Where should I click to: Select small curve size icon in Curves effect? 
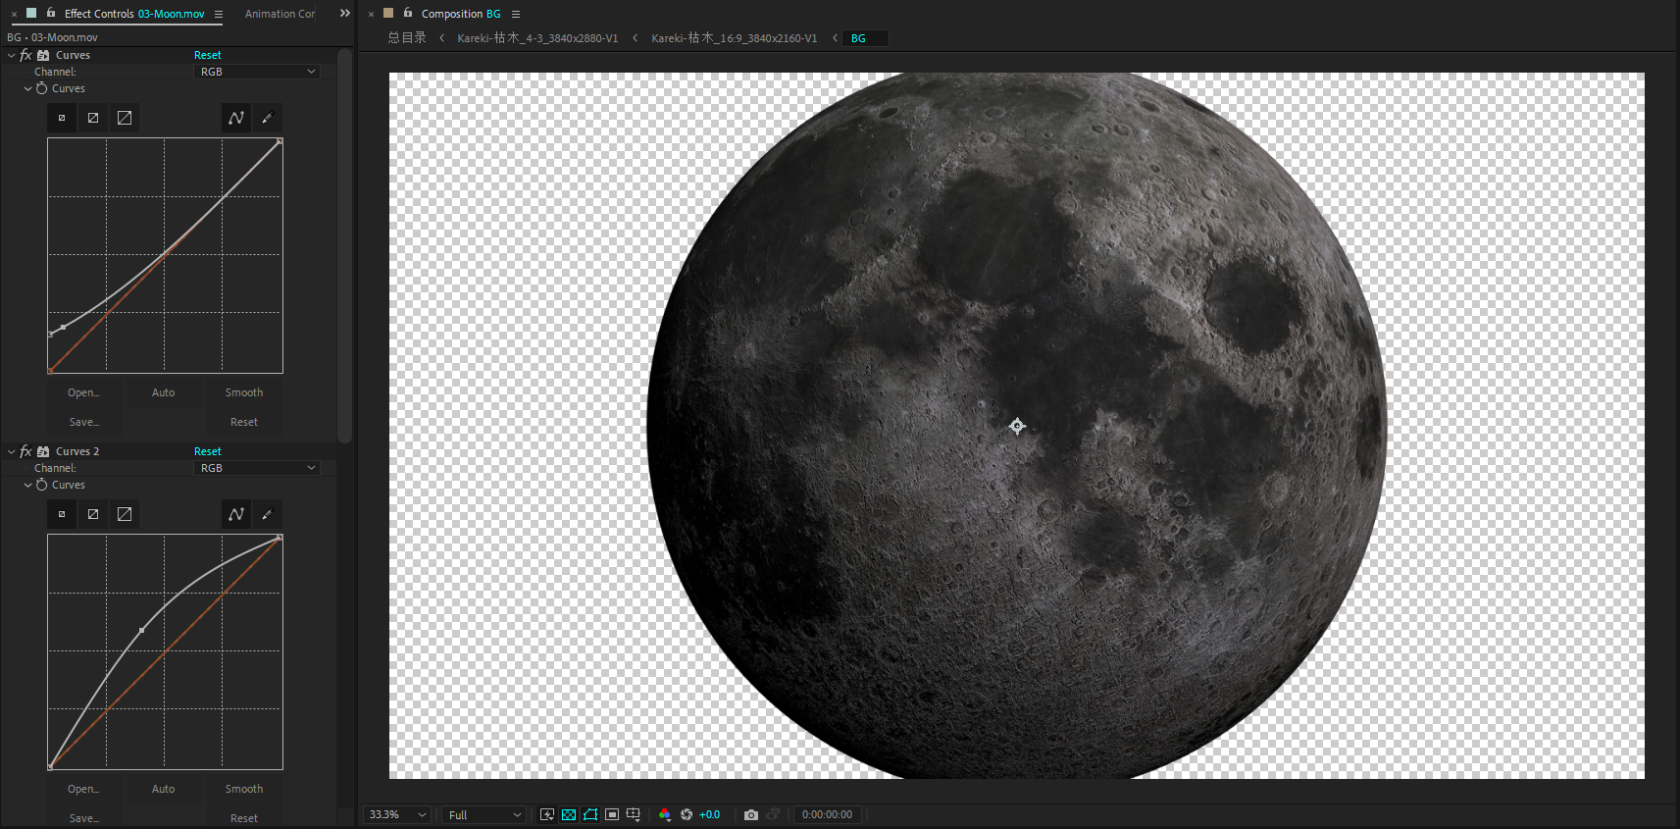62,118
